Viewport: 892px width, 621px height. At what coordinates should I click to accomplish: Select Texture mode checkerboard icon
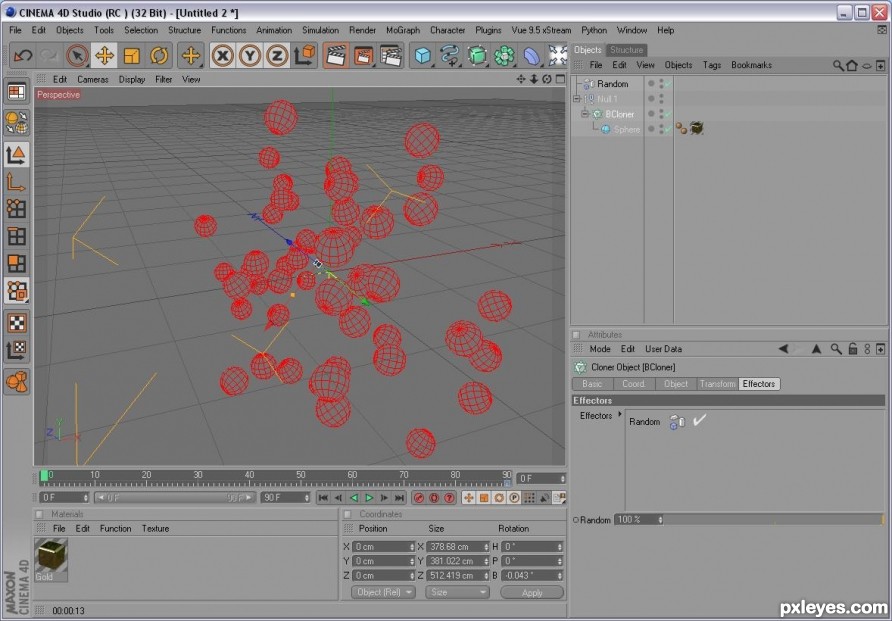[16, 322]
